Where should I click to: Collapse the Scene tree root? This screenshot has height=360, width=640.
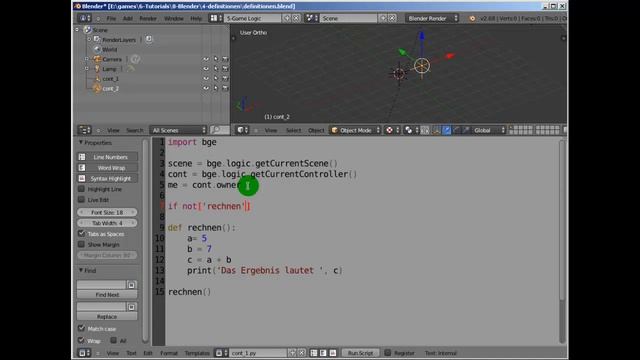pos(77,30)
